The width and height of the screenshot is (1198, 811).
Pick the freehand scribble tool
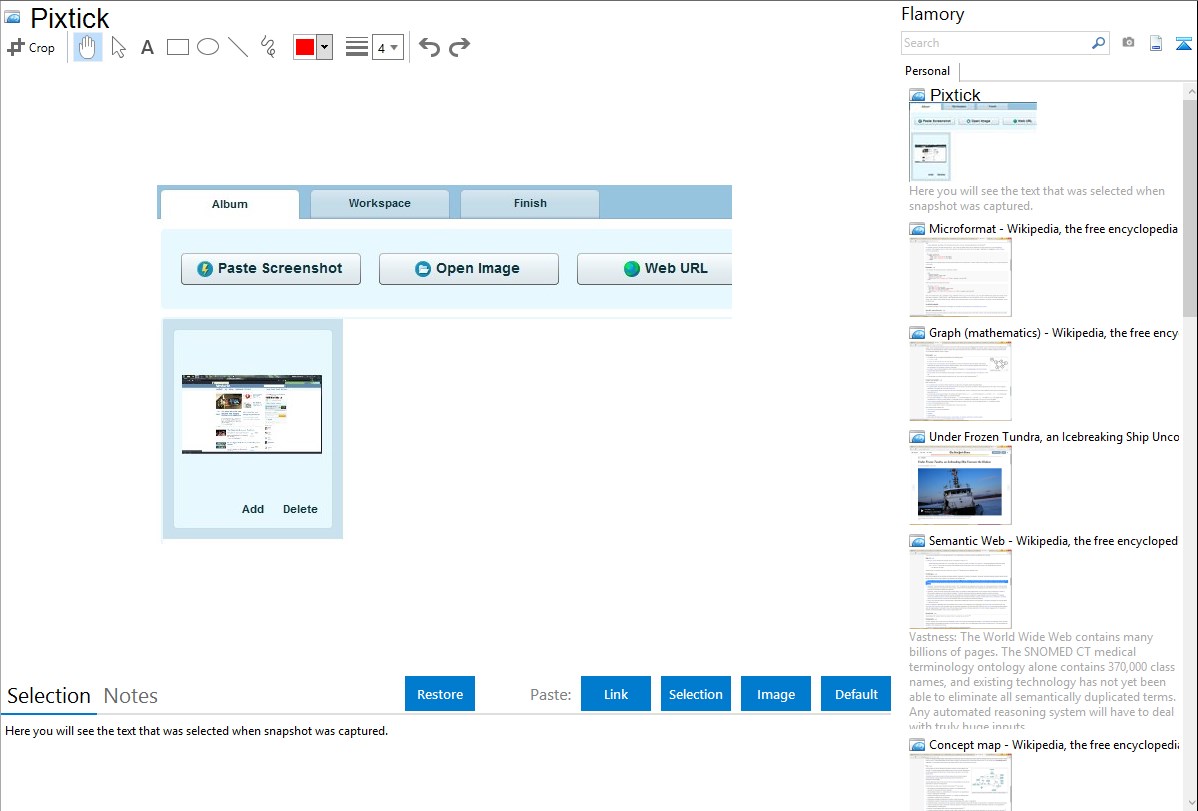267,47
